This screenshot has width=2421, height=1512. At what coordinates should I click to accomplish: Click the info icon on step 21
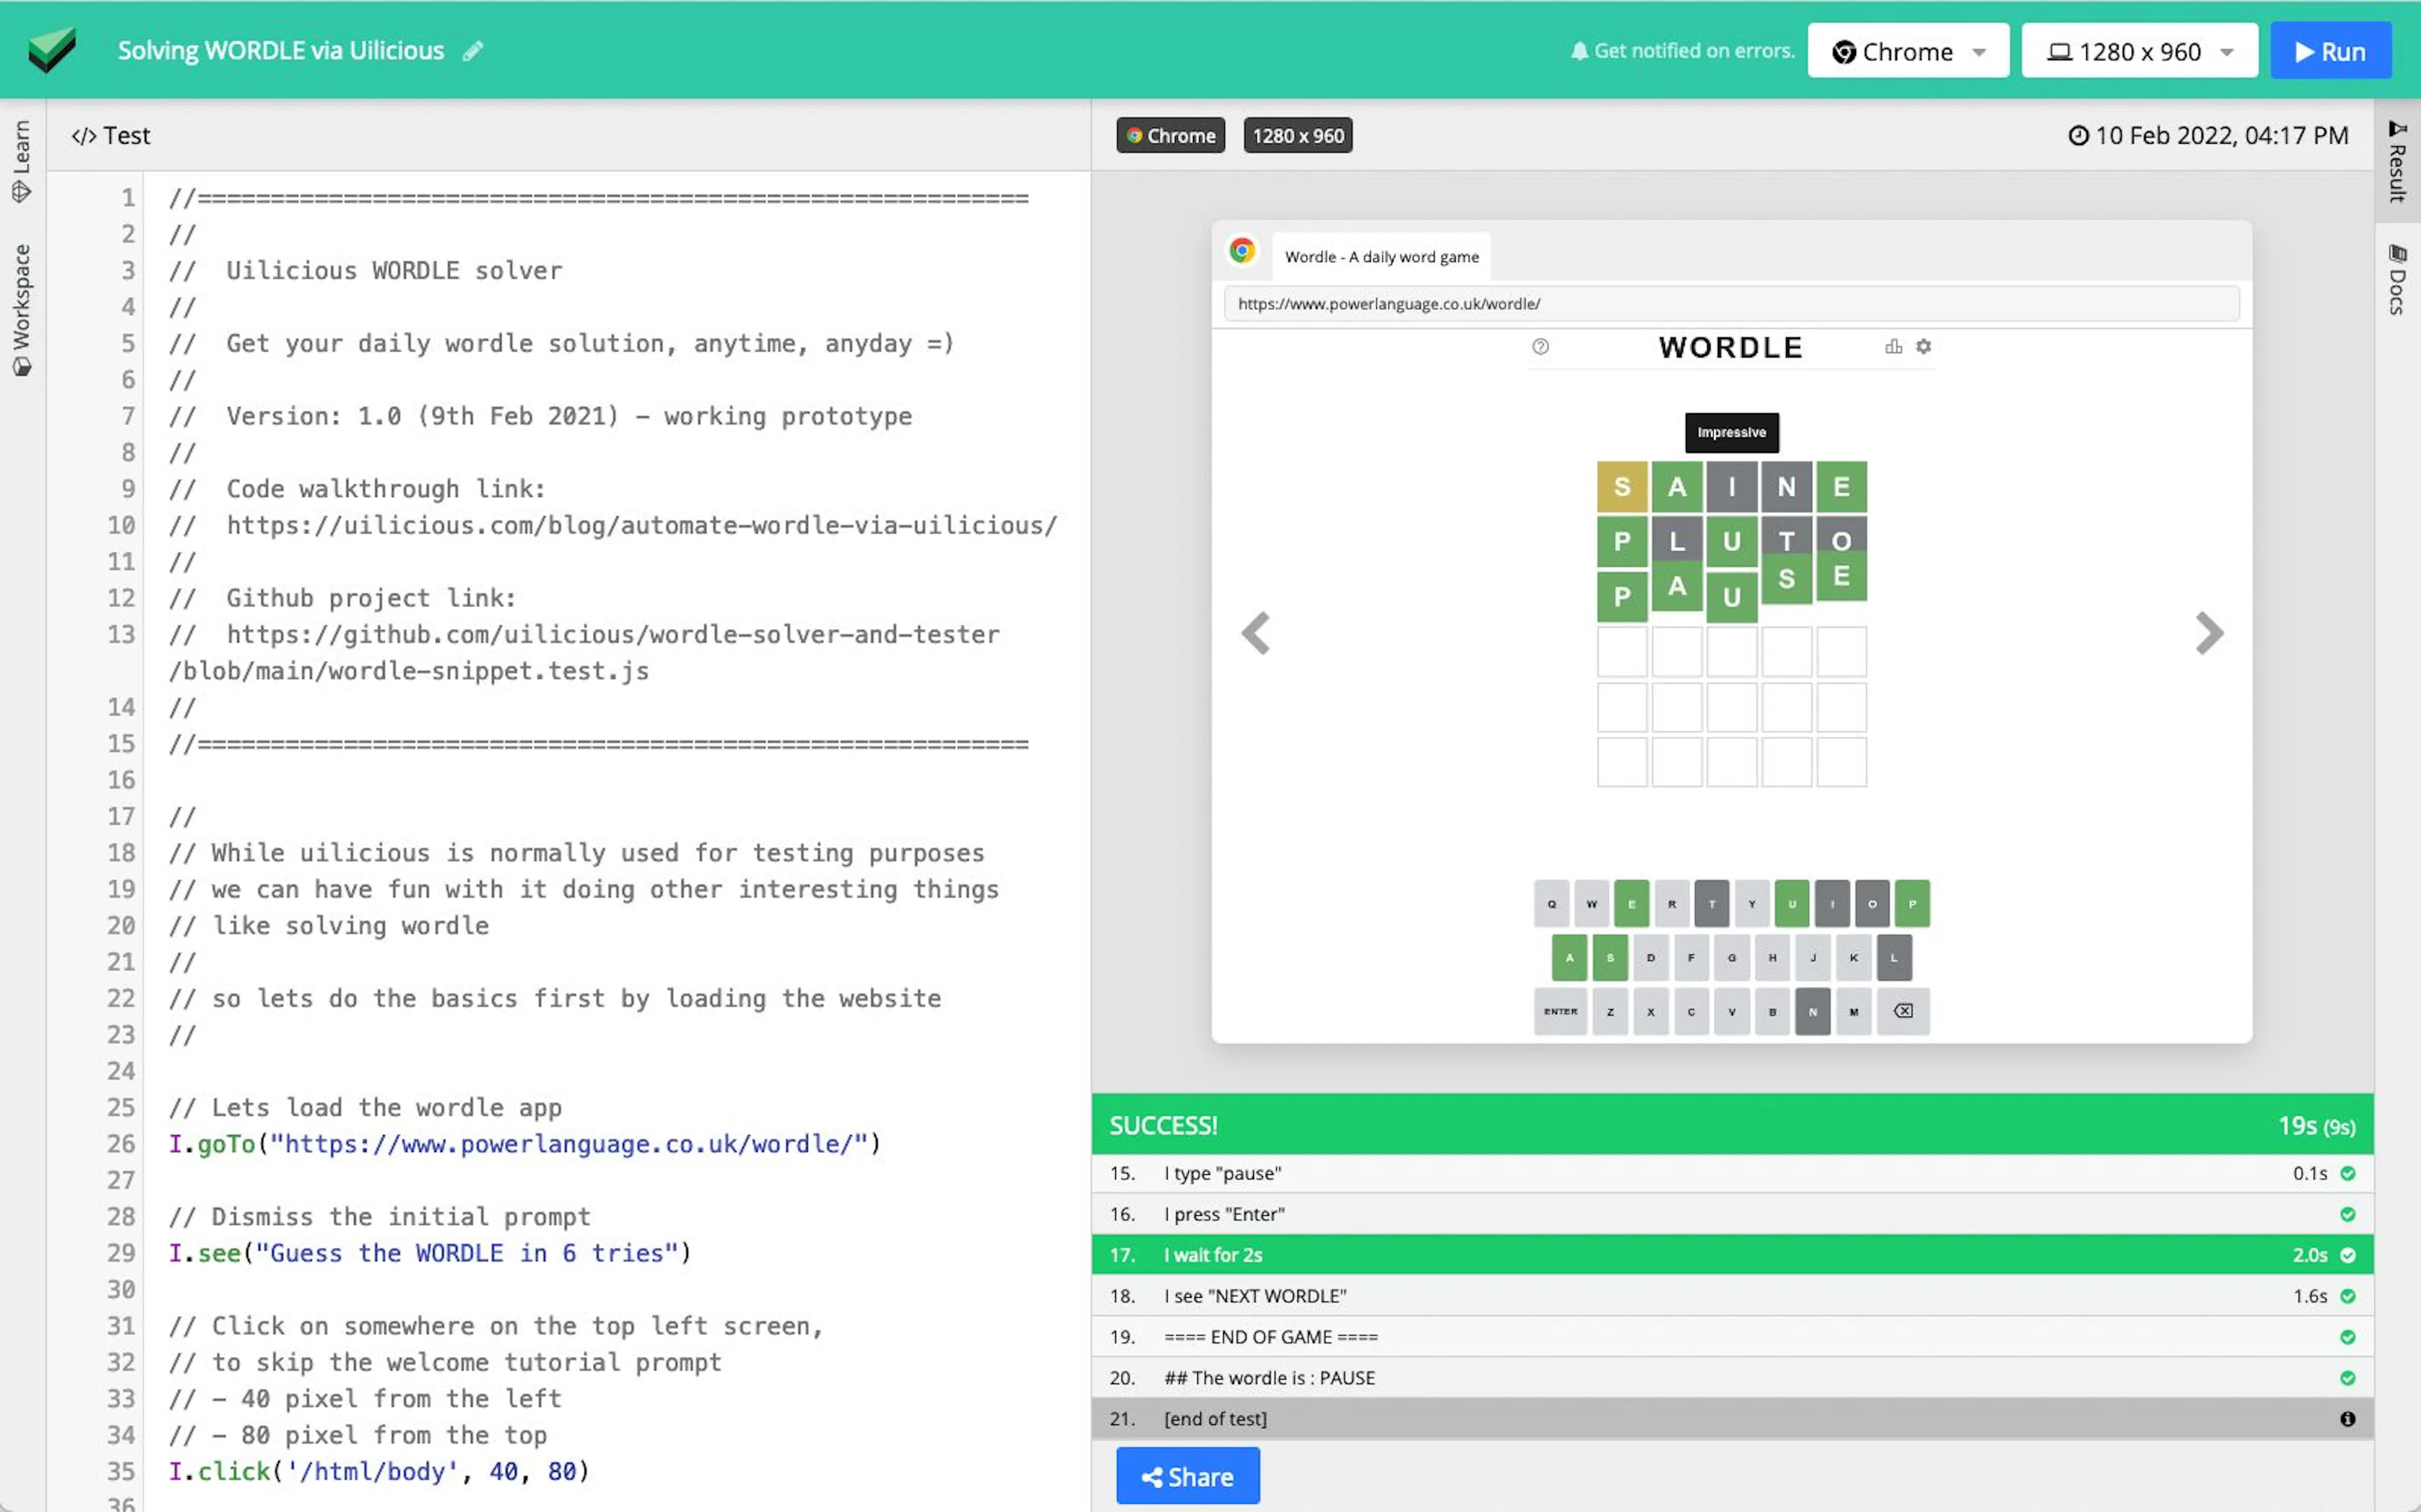point(2347,1420)
